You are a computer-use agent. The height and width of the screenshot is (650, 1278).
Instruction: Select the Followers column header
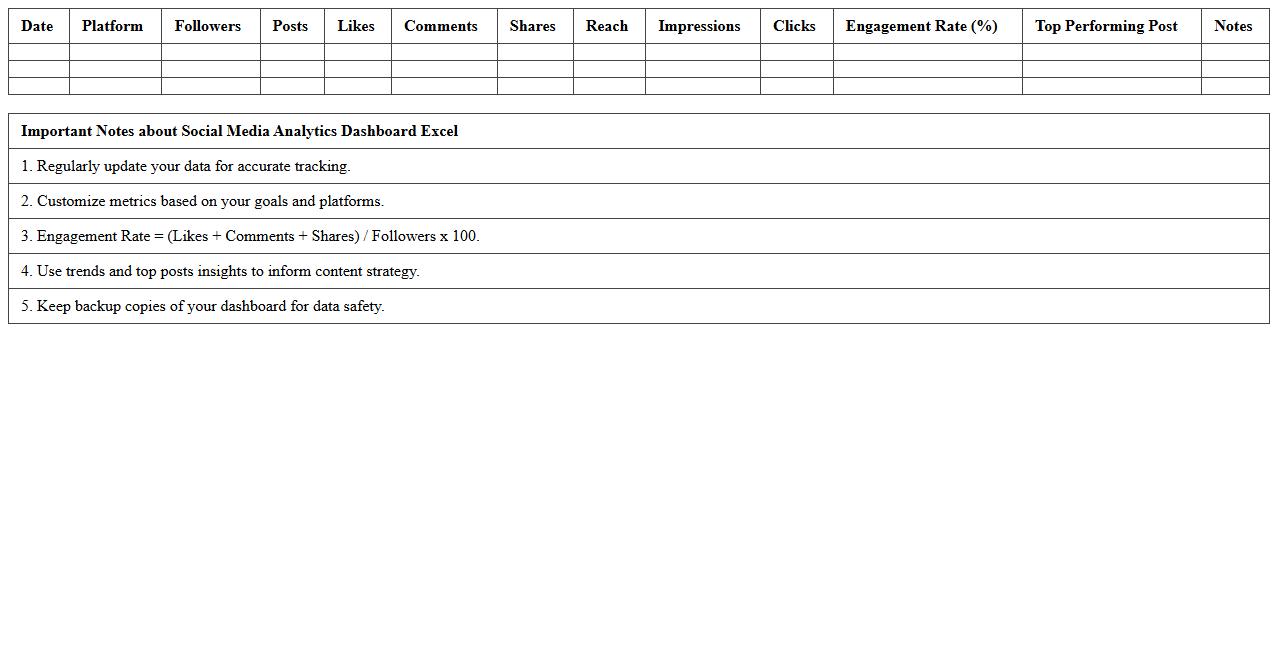[207, 26]
